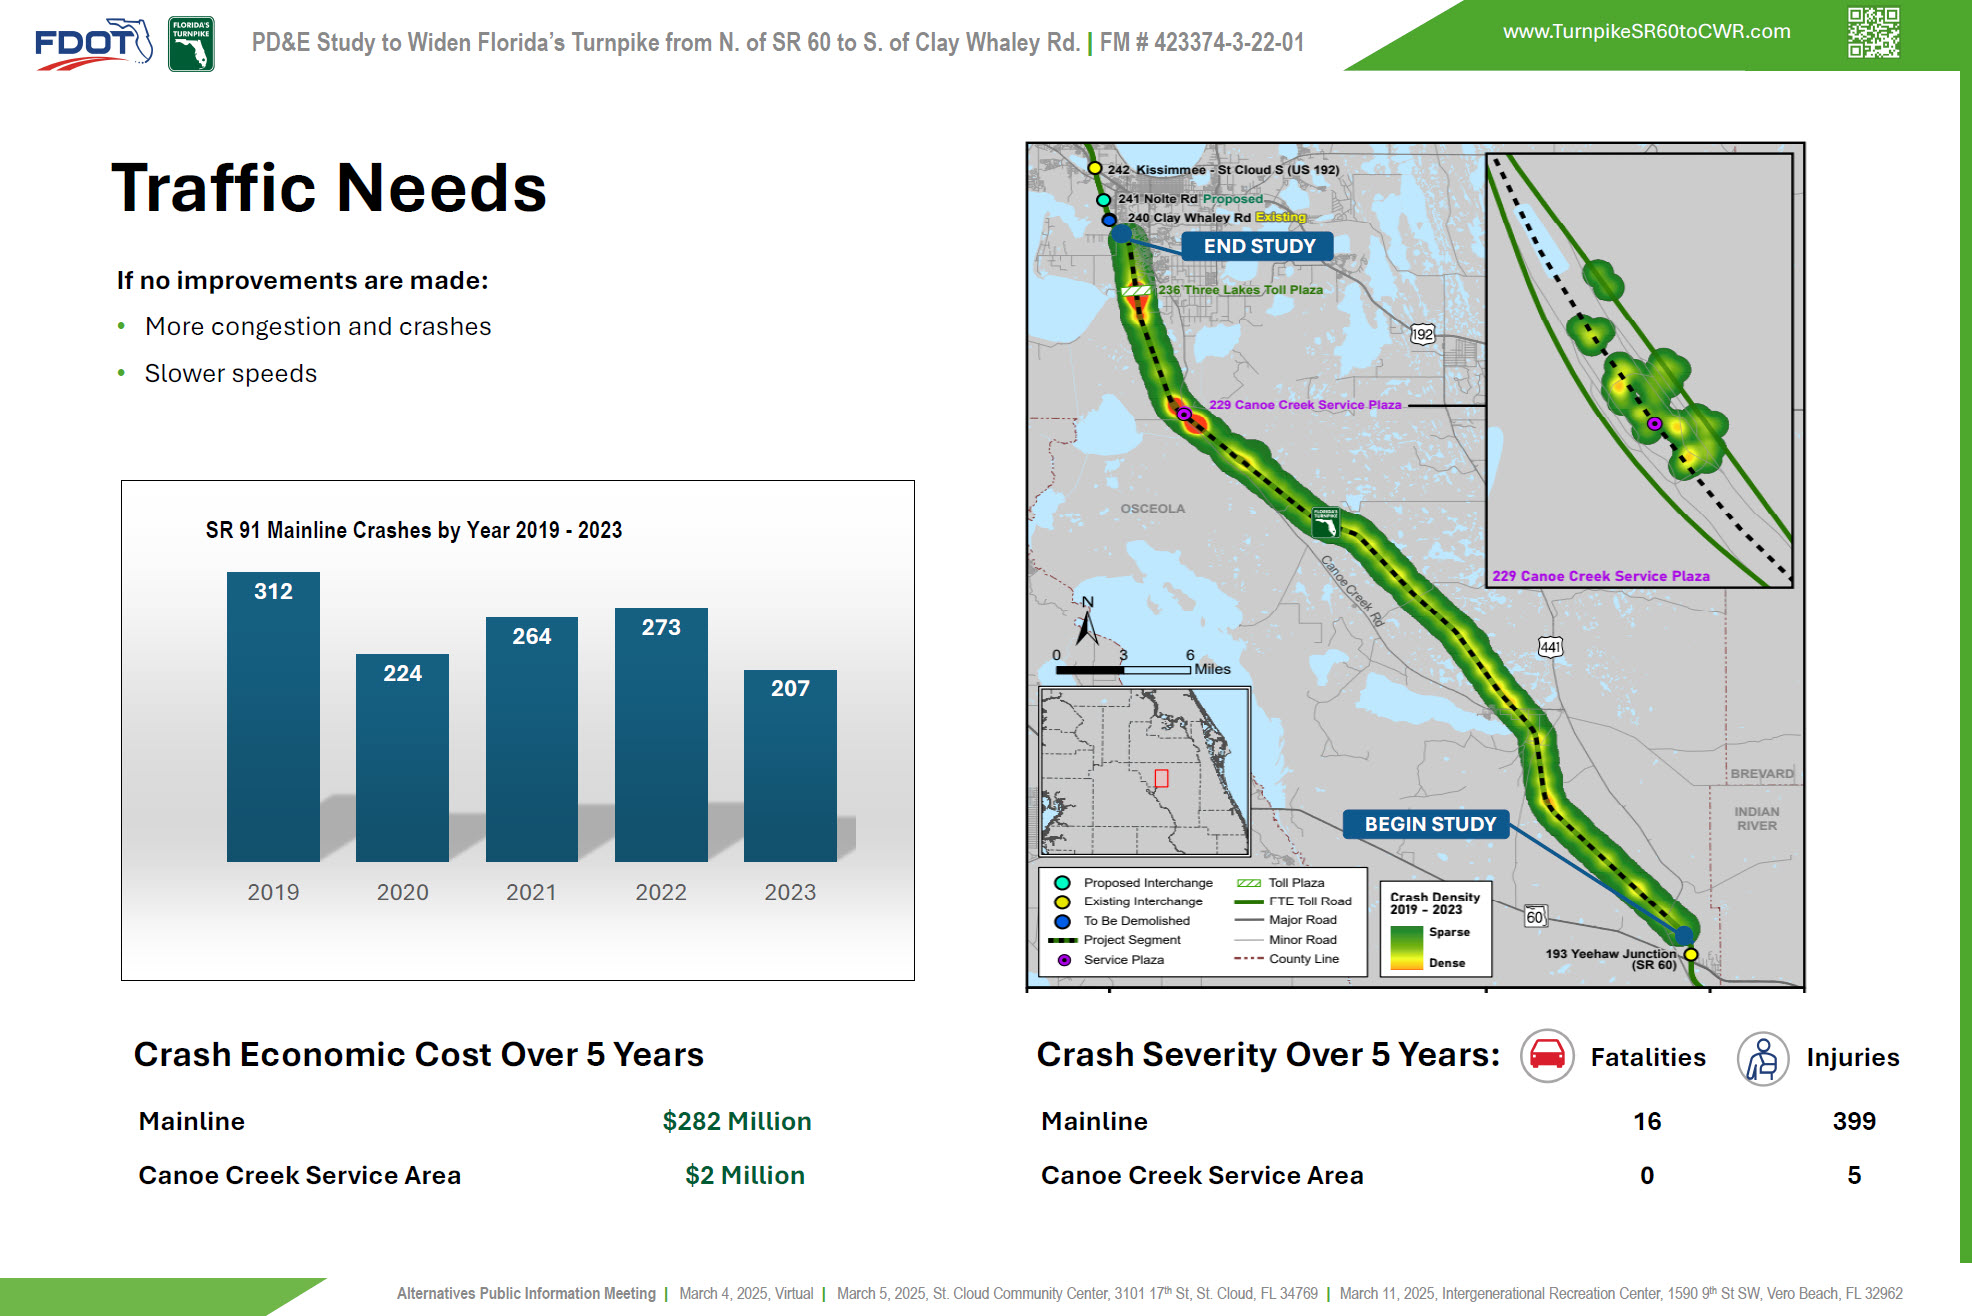
Task: Click the 2022 bar showing 273 crashes
Action: click(661, 735)
